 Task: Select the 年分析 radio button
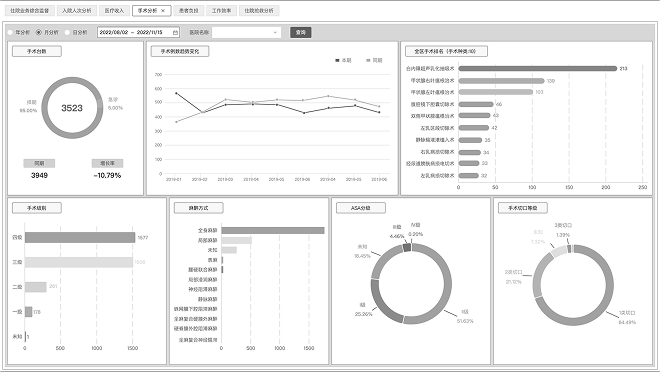(x=11, y=32)
